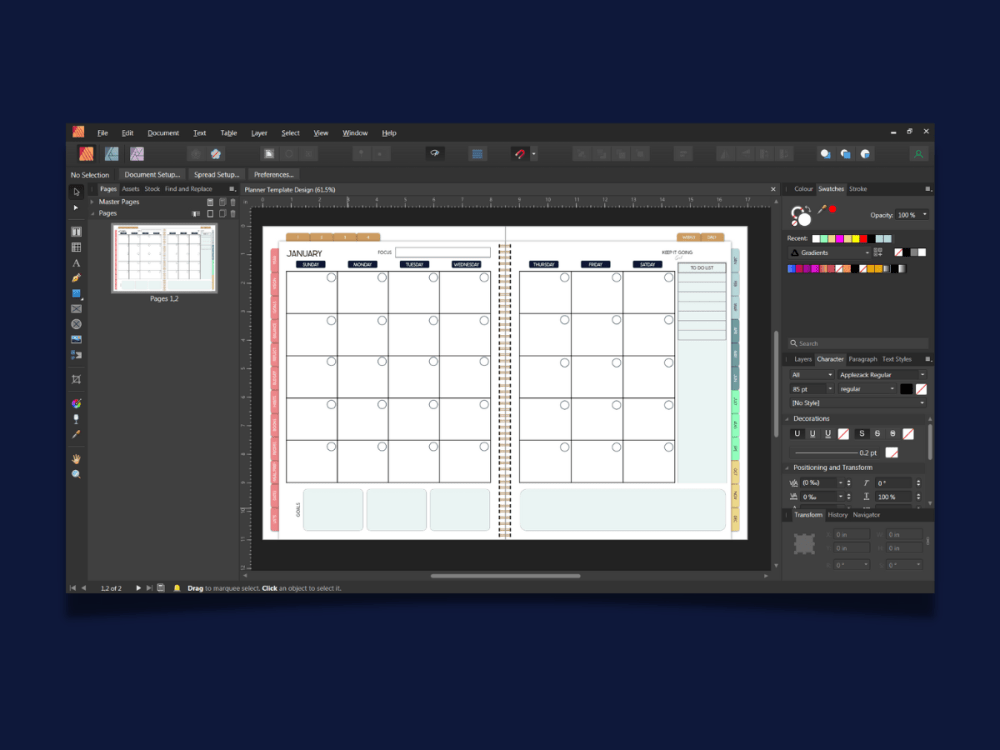Viewport: 1000px width, 750px height.
Task: Click the Document Setup... button
Action: click(152, 175)
